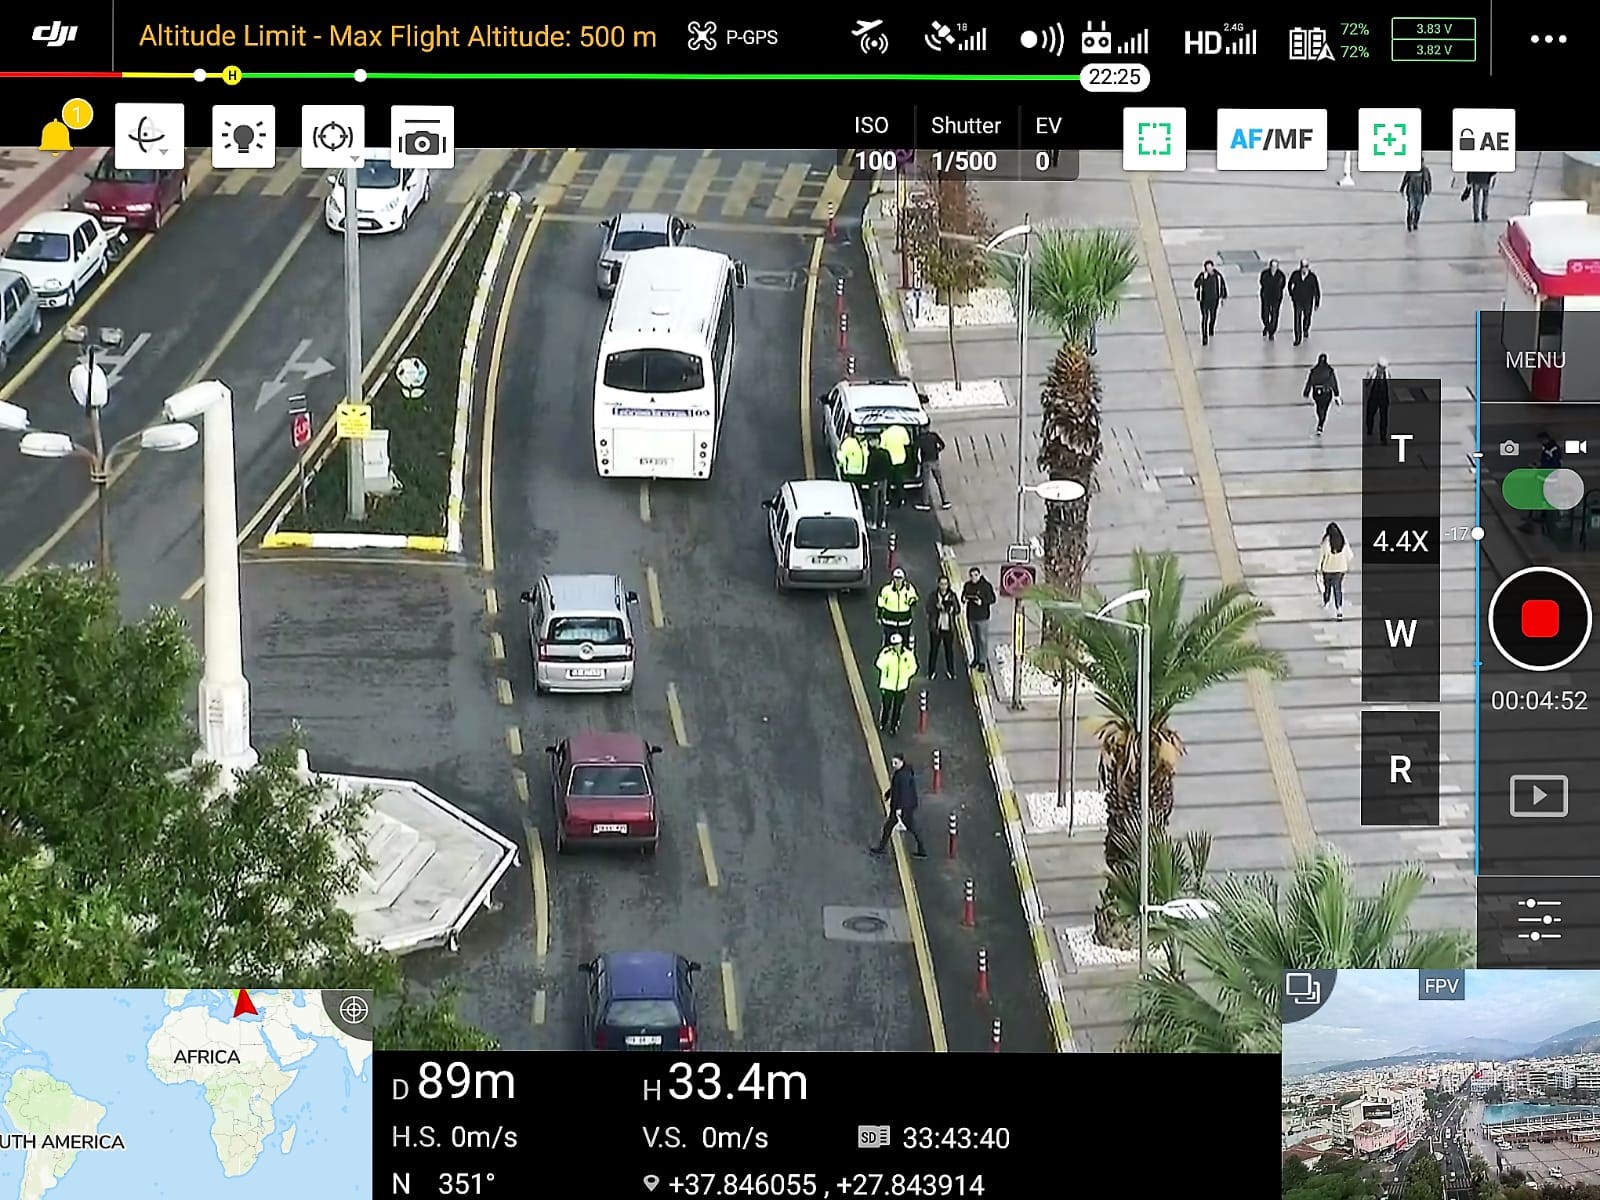Tap the recording timer 00:04:52
Viewport: 1600px width, 1200px height.
pos(1539,701)
